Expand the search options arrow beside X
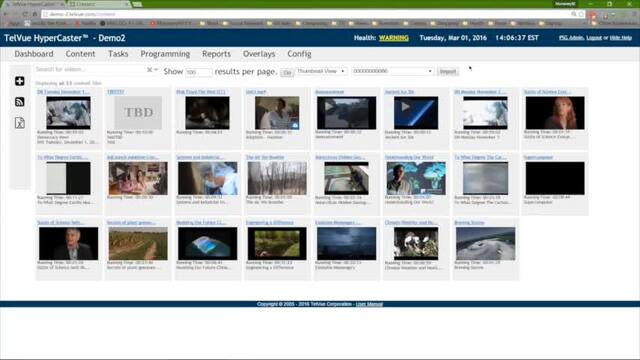640x360 pixels. [156, 70]
